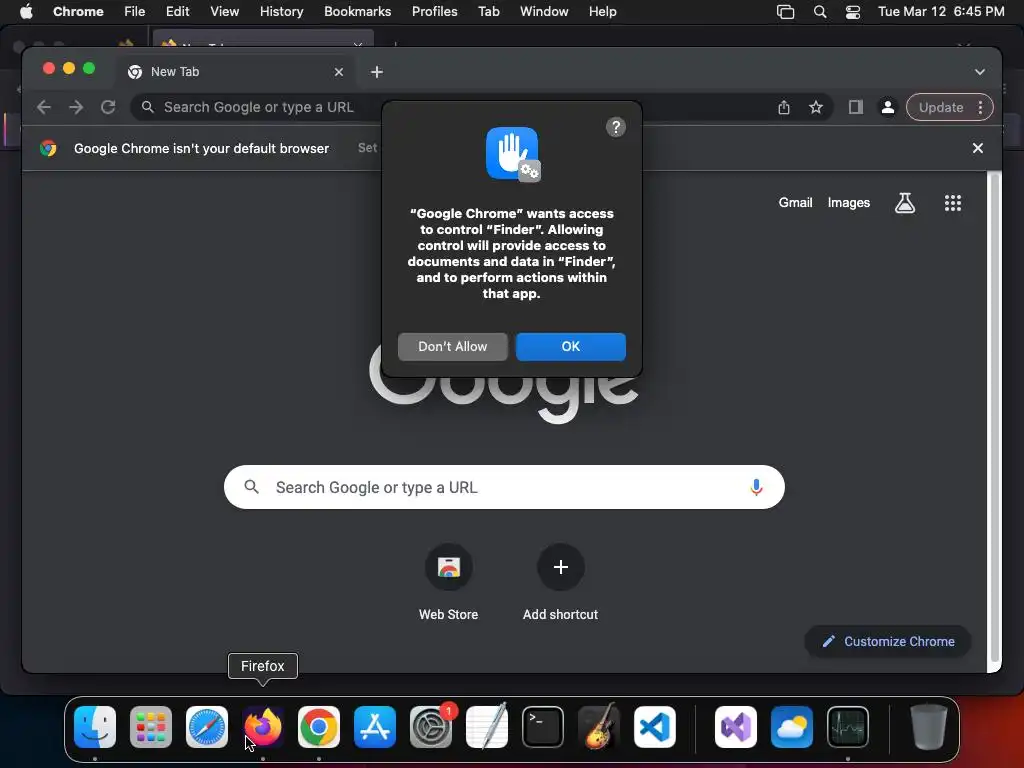
Task: Close the New Tab tab
Action: click(x=338, y=72)
